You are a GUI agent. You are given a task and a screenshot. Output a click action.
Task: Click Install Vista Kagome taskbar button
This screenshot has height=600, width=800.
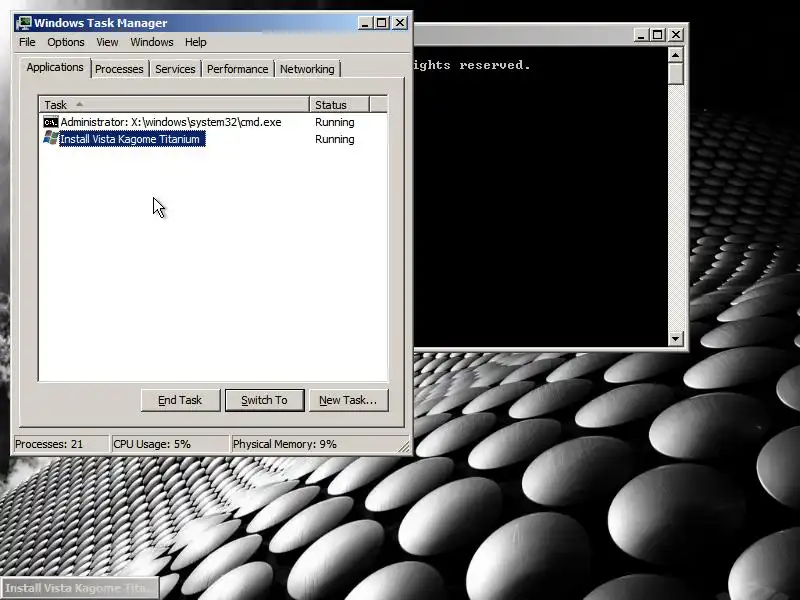(x=80, y=588)
